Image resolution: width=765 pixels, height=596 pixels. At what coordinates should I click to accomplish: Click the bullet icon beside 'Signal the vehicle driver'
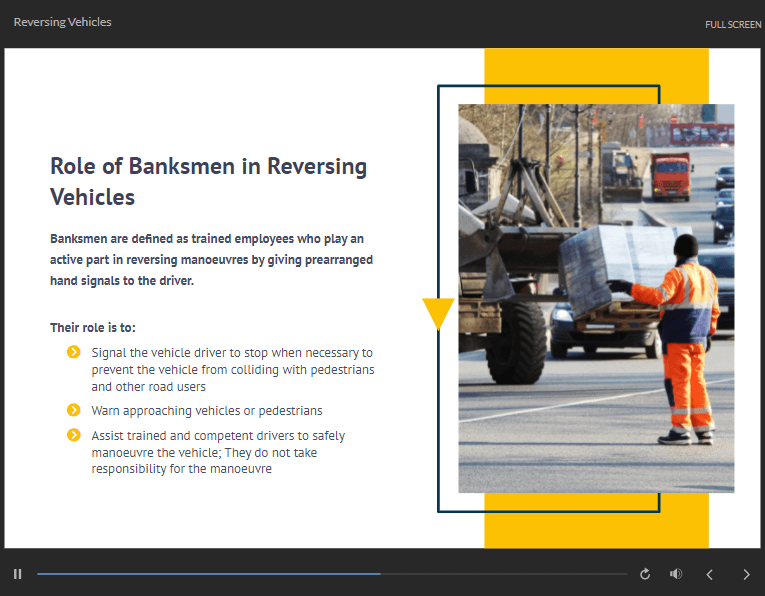[73, 352]
